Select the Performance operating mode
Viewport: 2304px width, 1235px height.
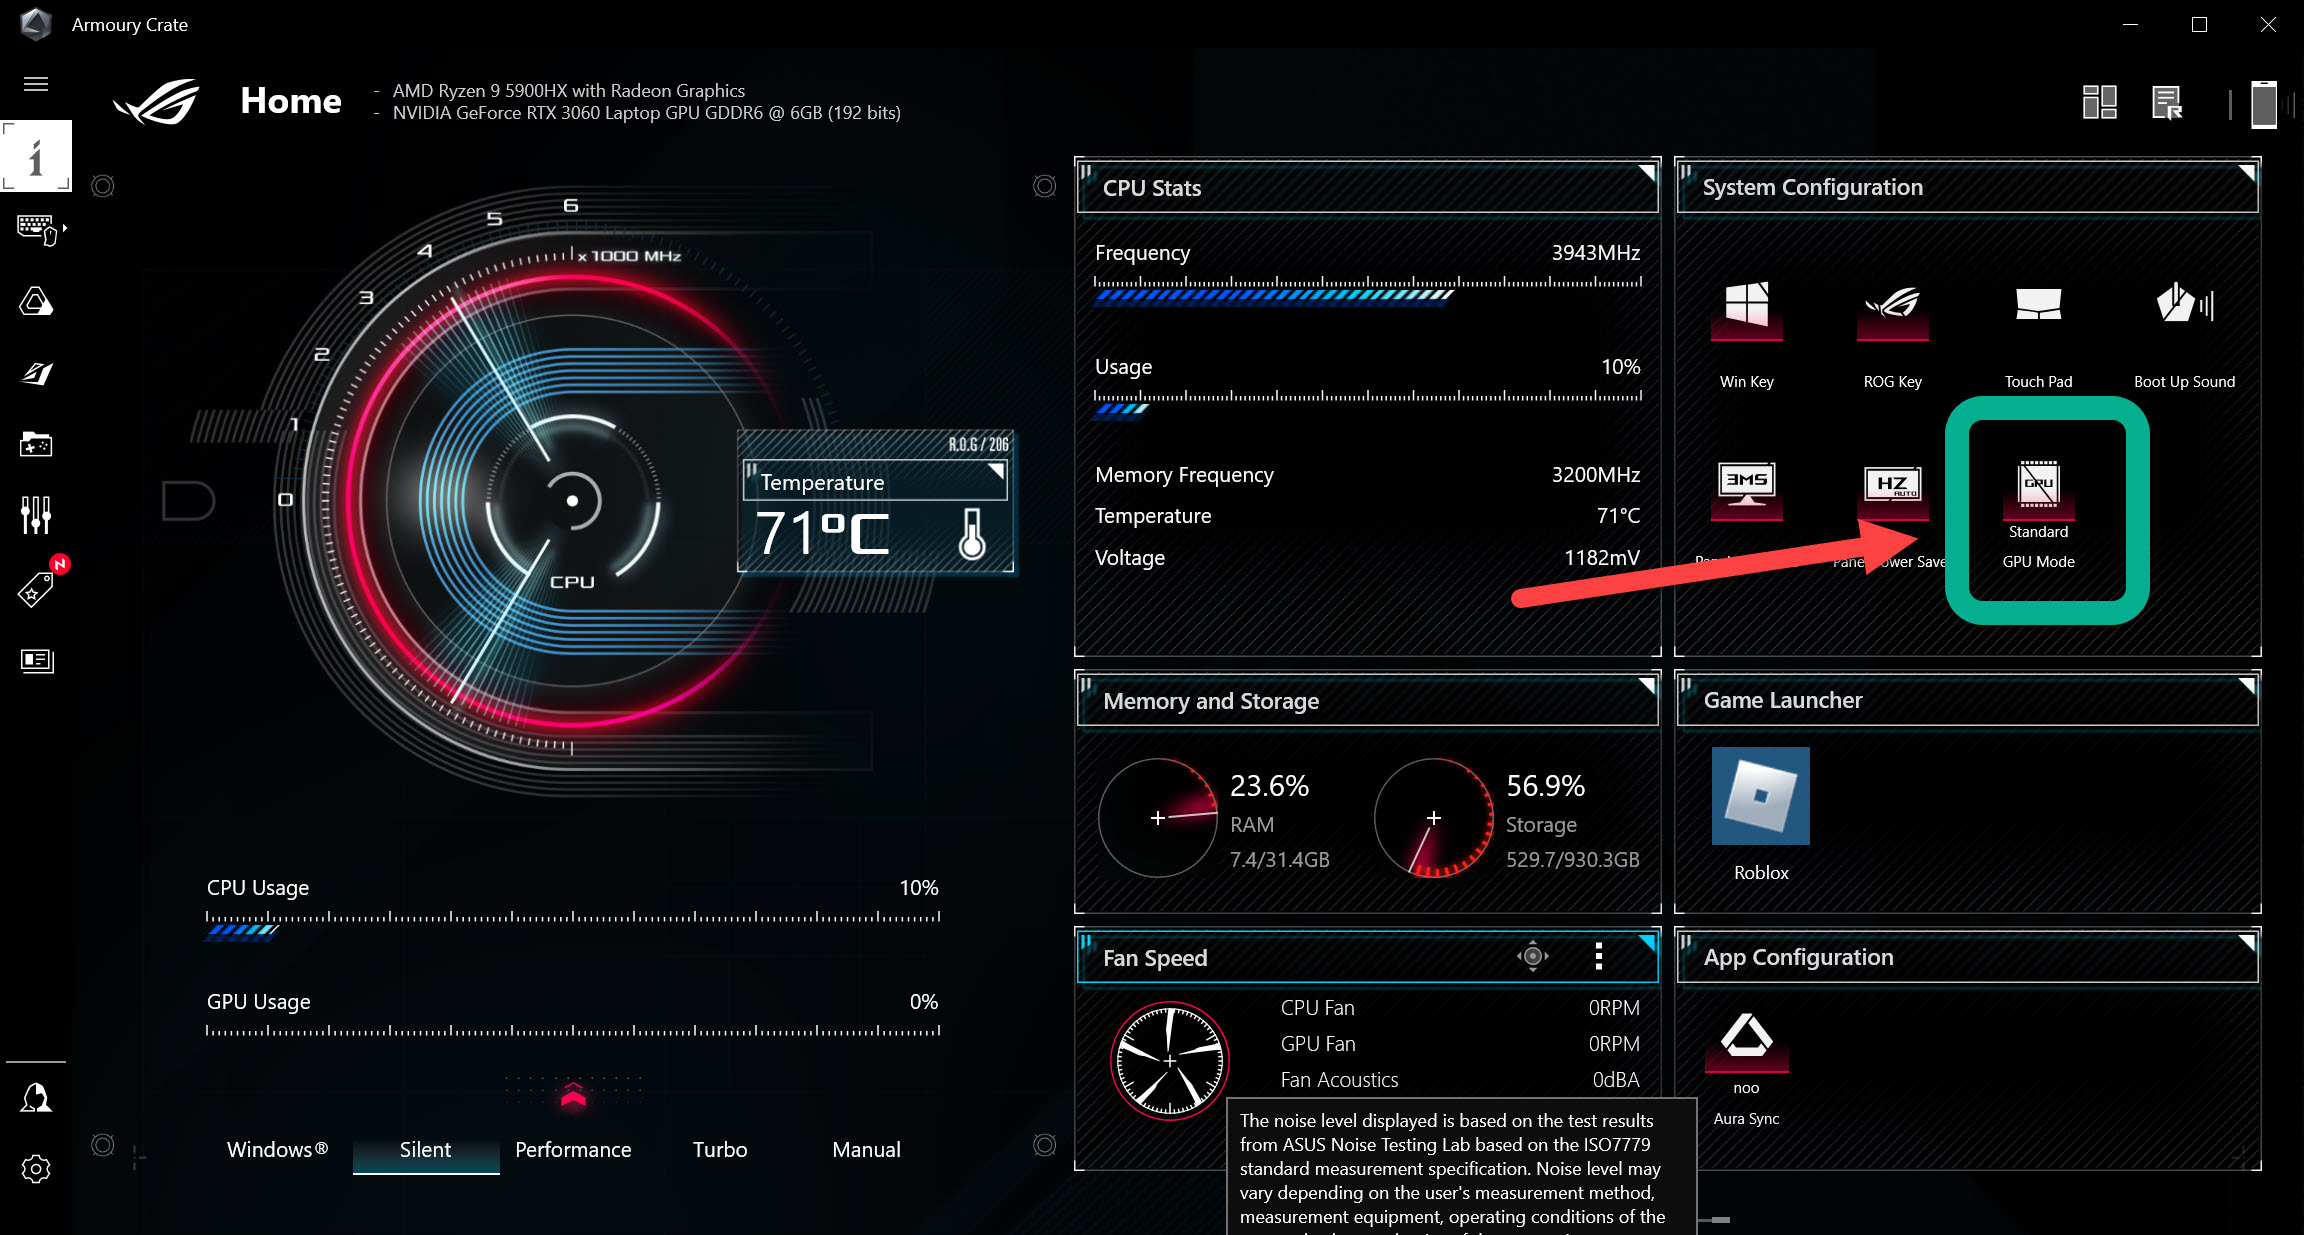pos(573,1150)
